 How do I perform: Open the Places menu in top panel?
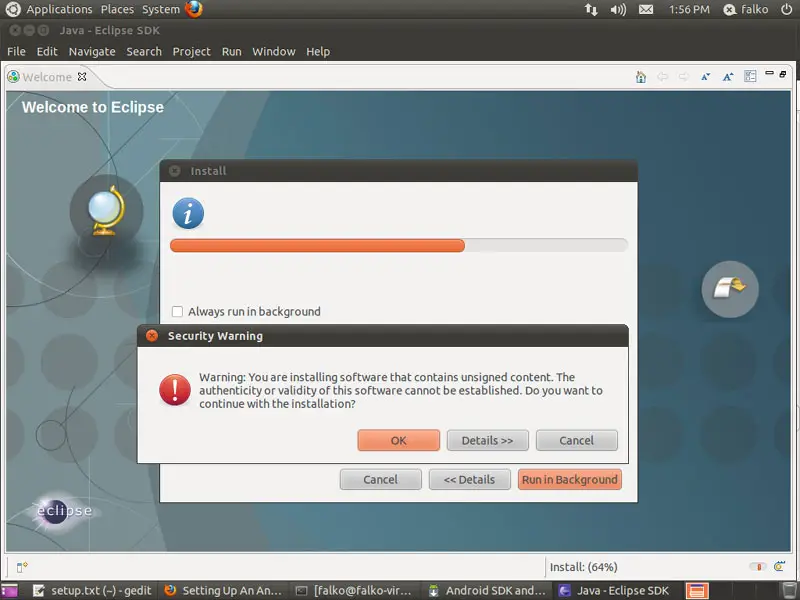117,9
